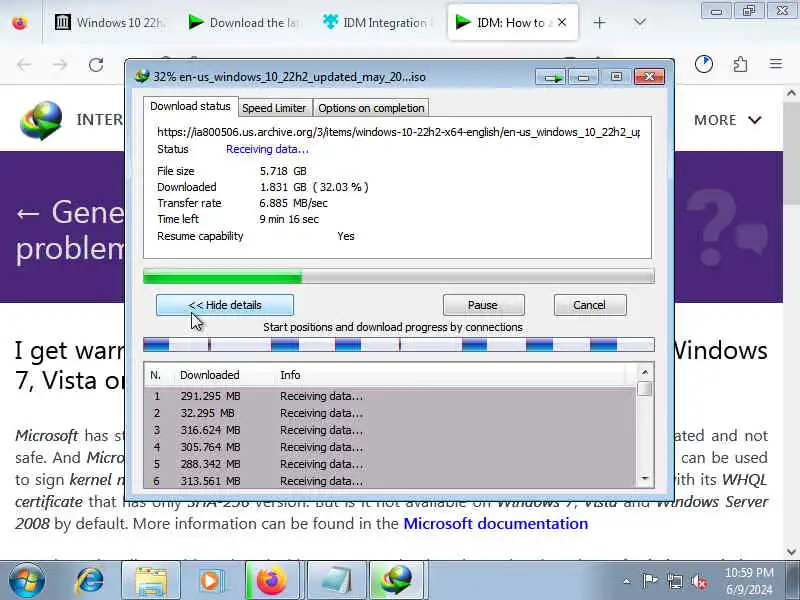
Task: Click the Firefox logo icon in tab bar
Action: pos(20,23)
